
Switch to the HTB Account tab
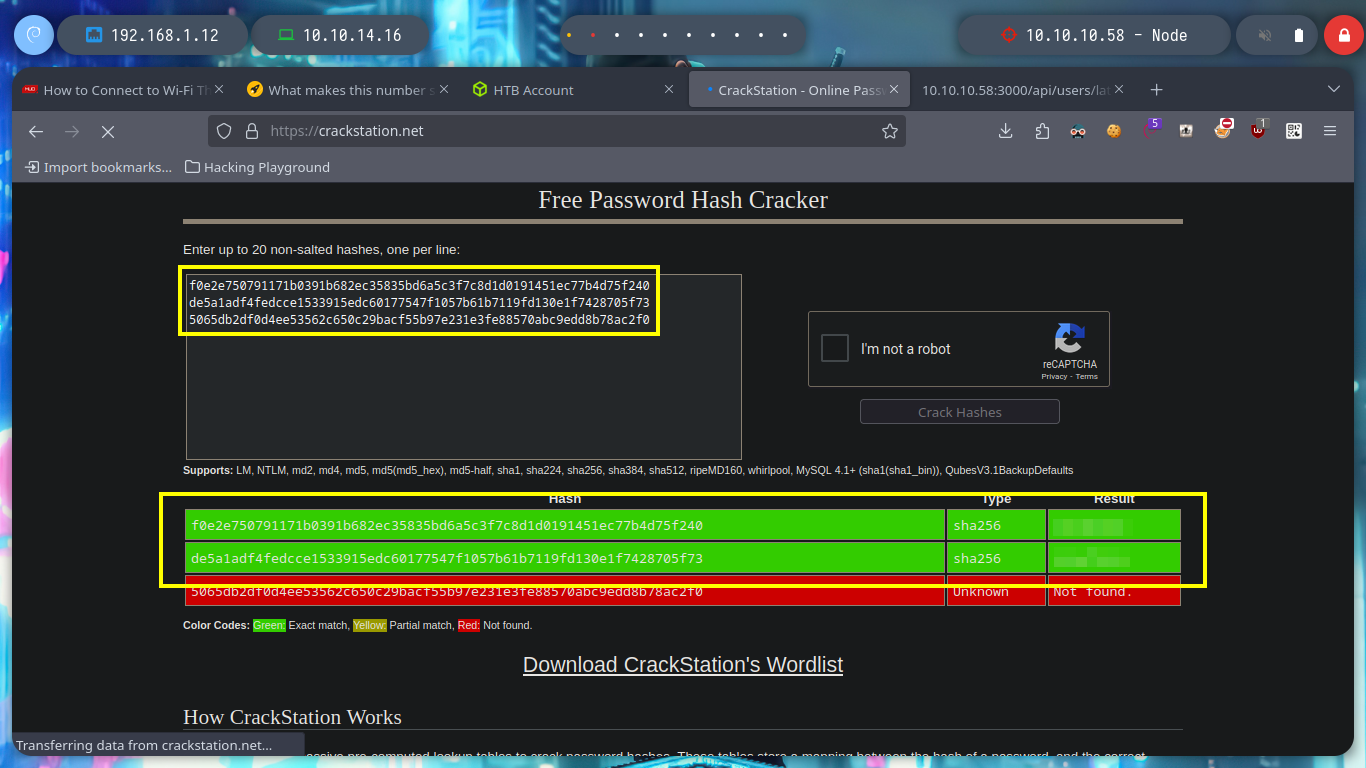pyautogui.click(x=573, y=90)
